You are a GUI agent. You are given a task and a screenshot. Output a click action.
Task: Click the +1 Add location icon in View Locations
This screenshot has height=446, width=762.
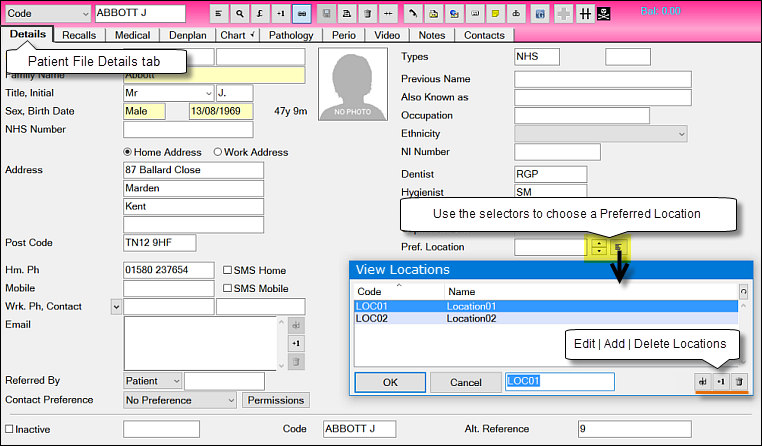click(721, 382)
